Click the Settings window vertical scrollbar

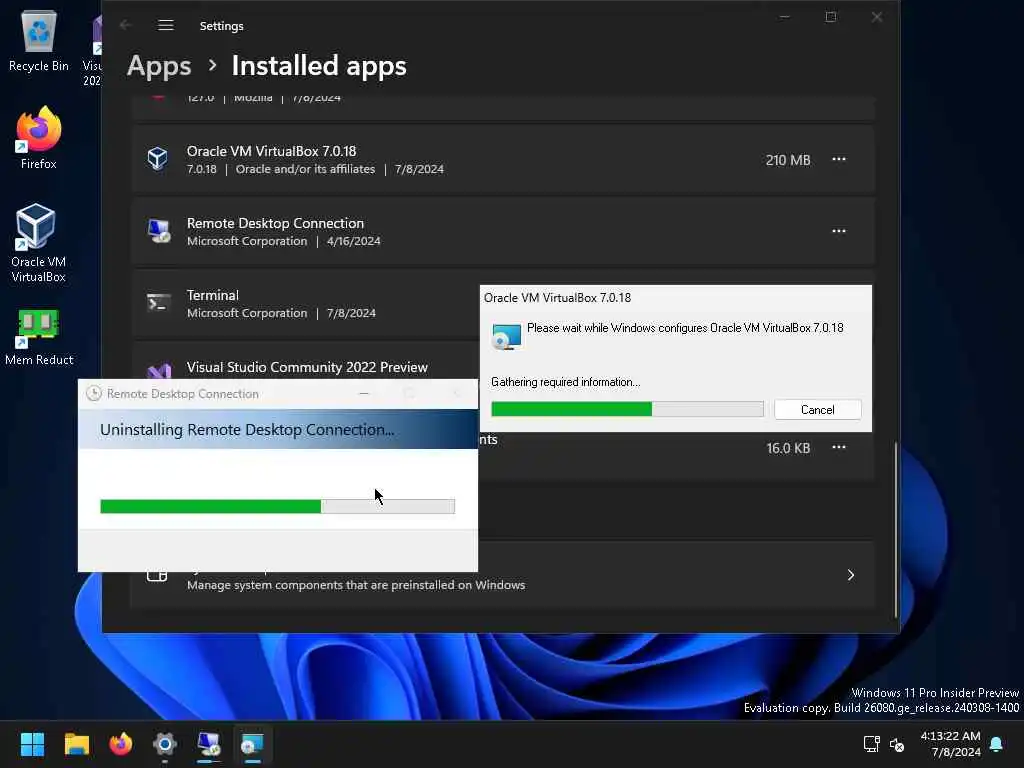pyautogui.click(x=895, y=529)
